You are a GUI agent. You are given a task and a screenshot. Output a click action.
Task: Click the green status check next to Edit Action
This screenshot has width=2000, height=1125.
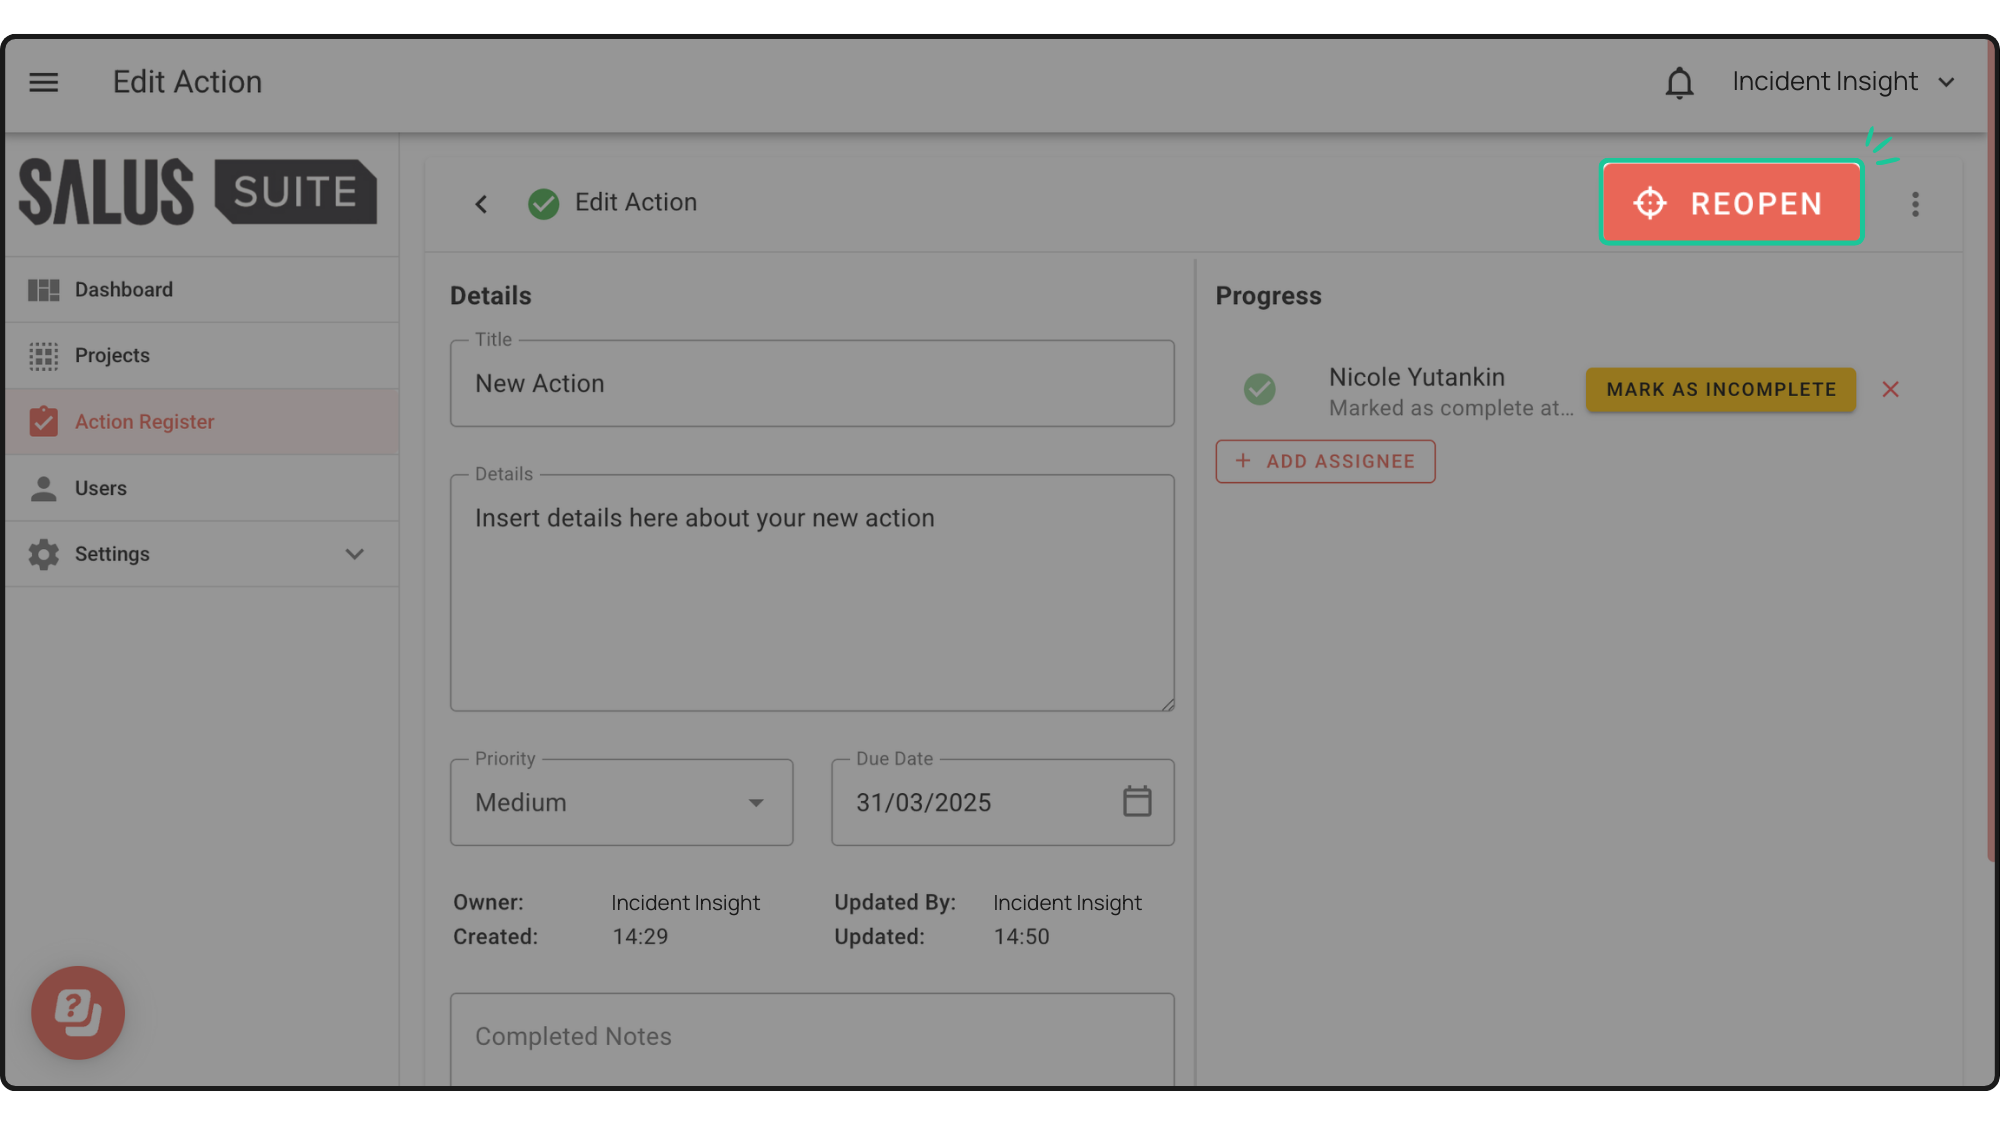543,204
